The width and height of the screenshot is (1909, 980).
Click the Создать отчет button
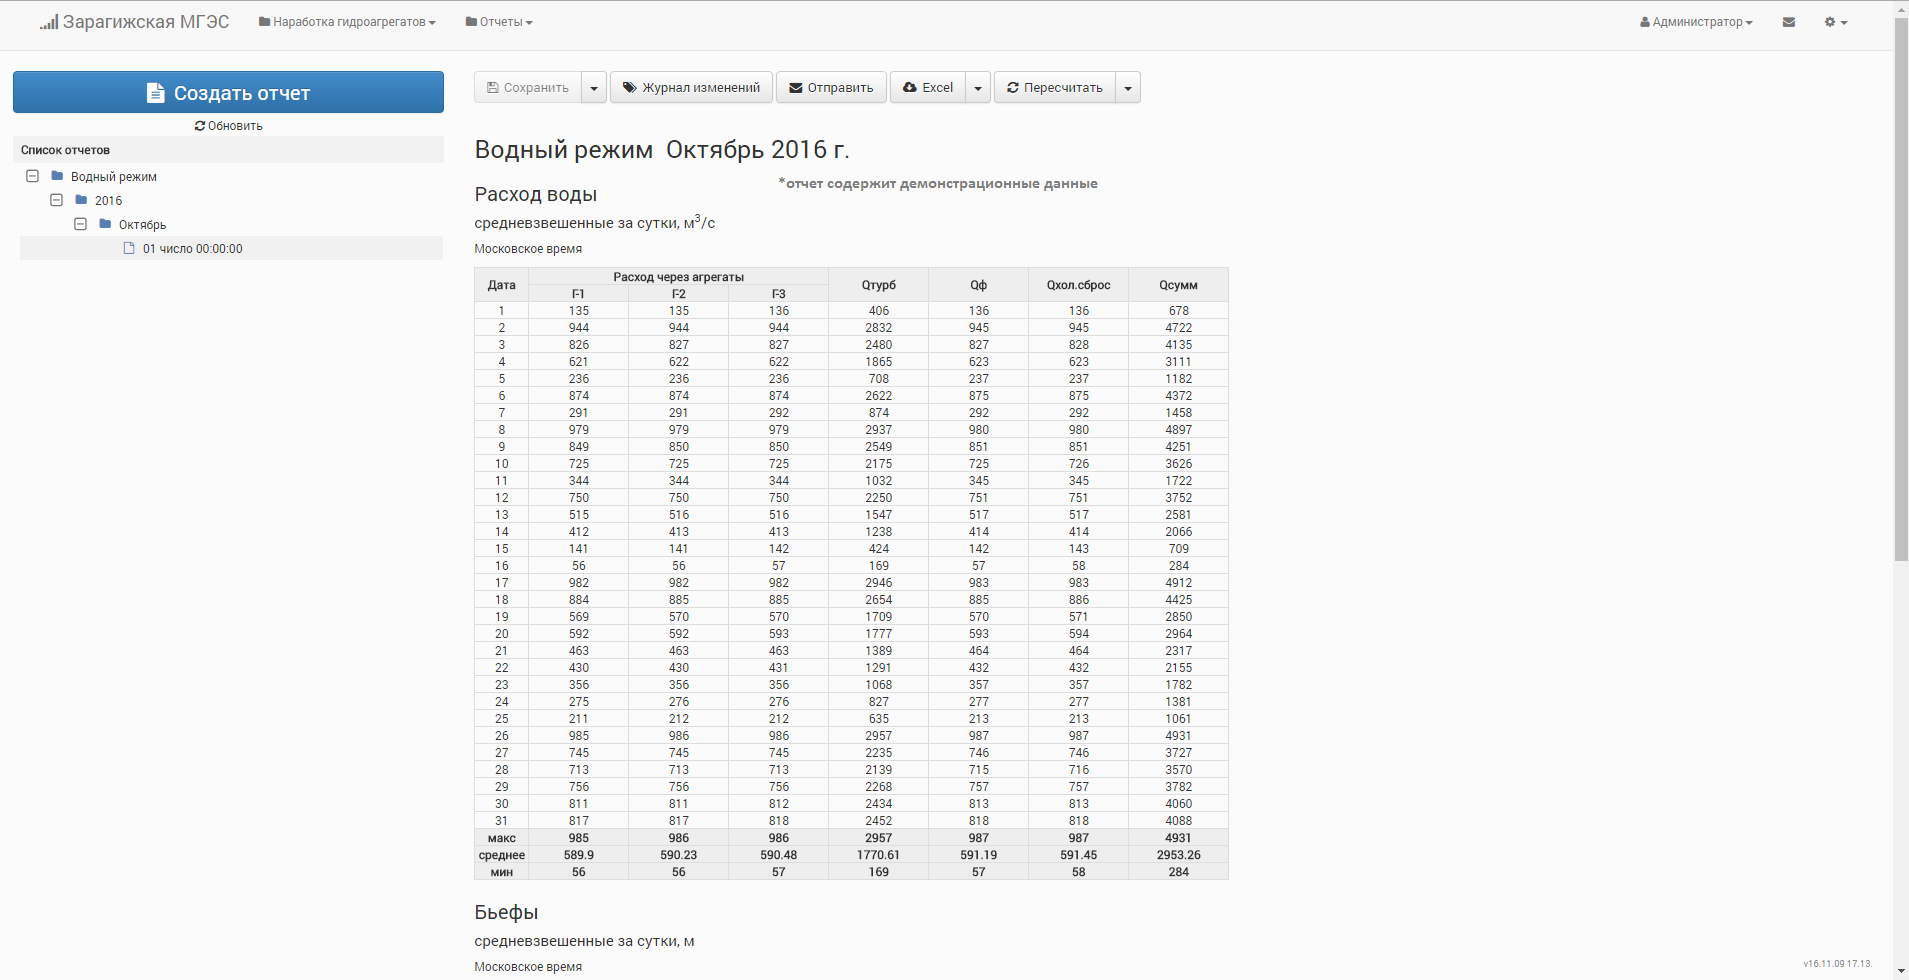point(228,92)
